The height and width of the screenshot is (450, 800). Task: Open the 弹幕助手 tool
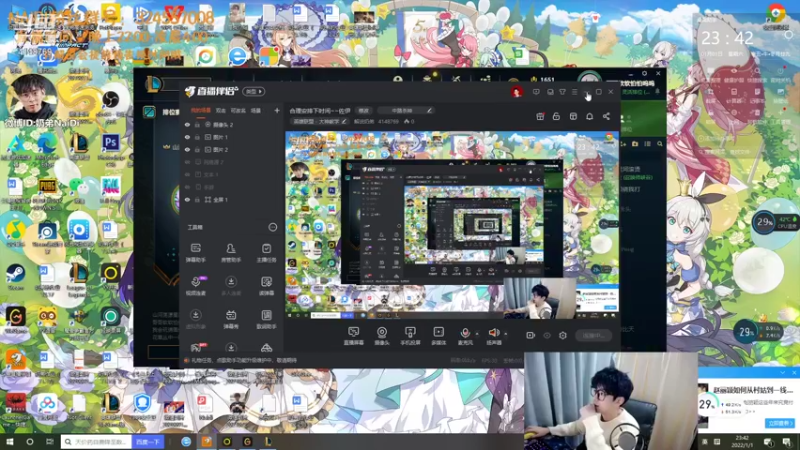[x=195, y=253]
